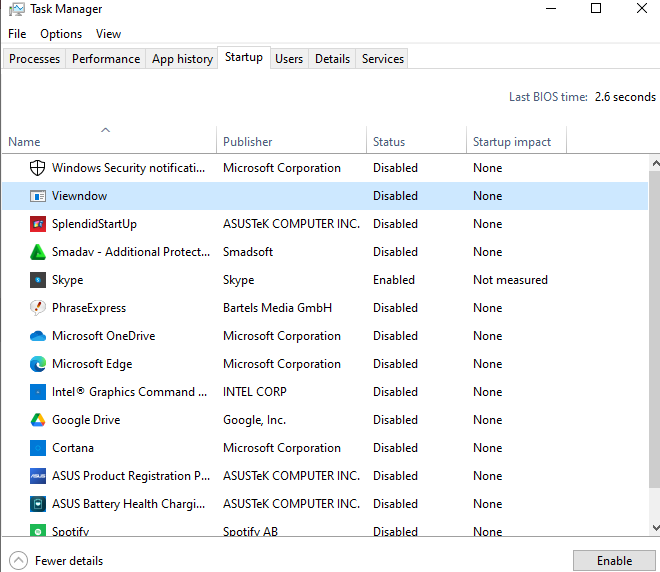The image size is (660, 572).
Task: Select the PhraseExpress entry name
Action: coord(89,308)
